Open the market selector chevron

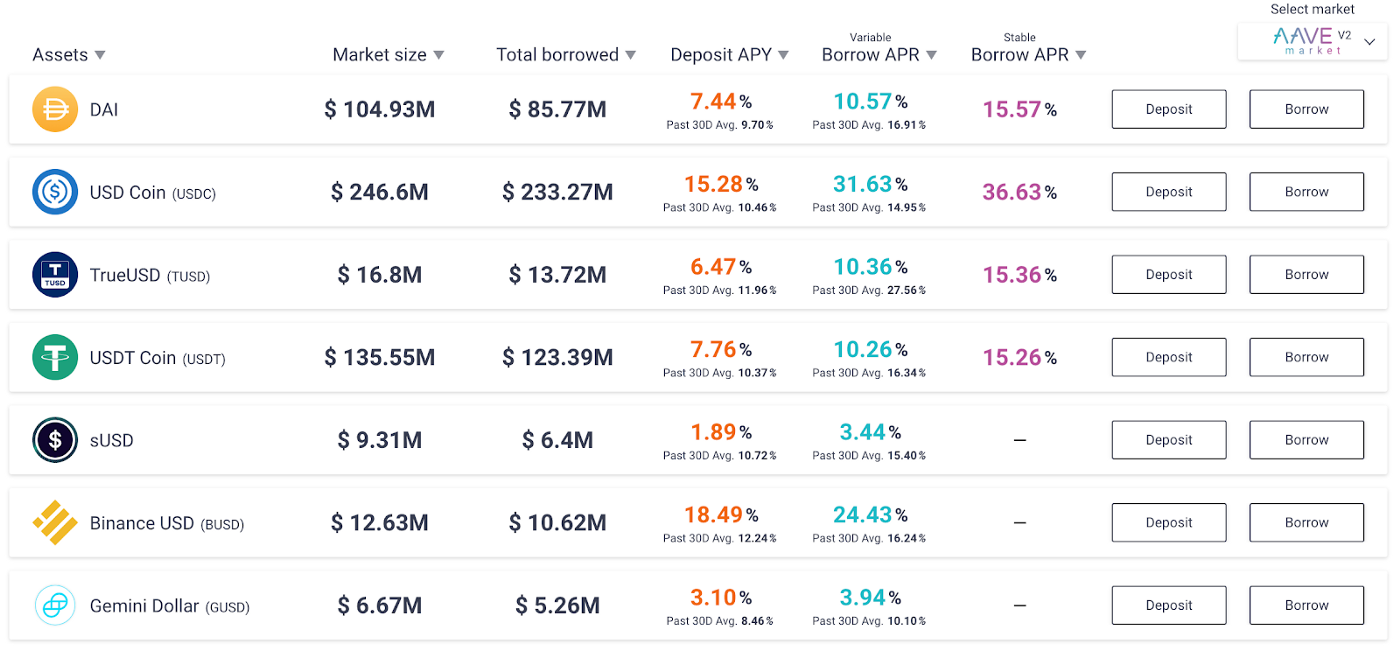(1370, 41)
